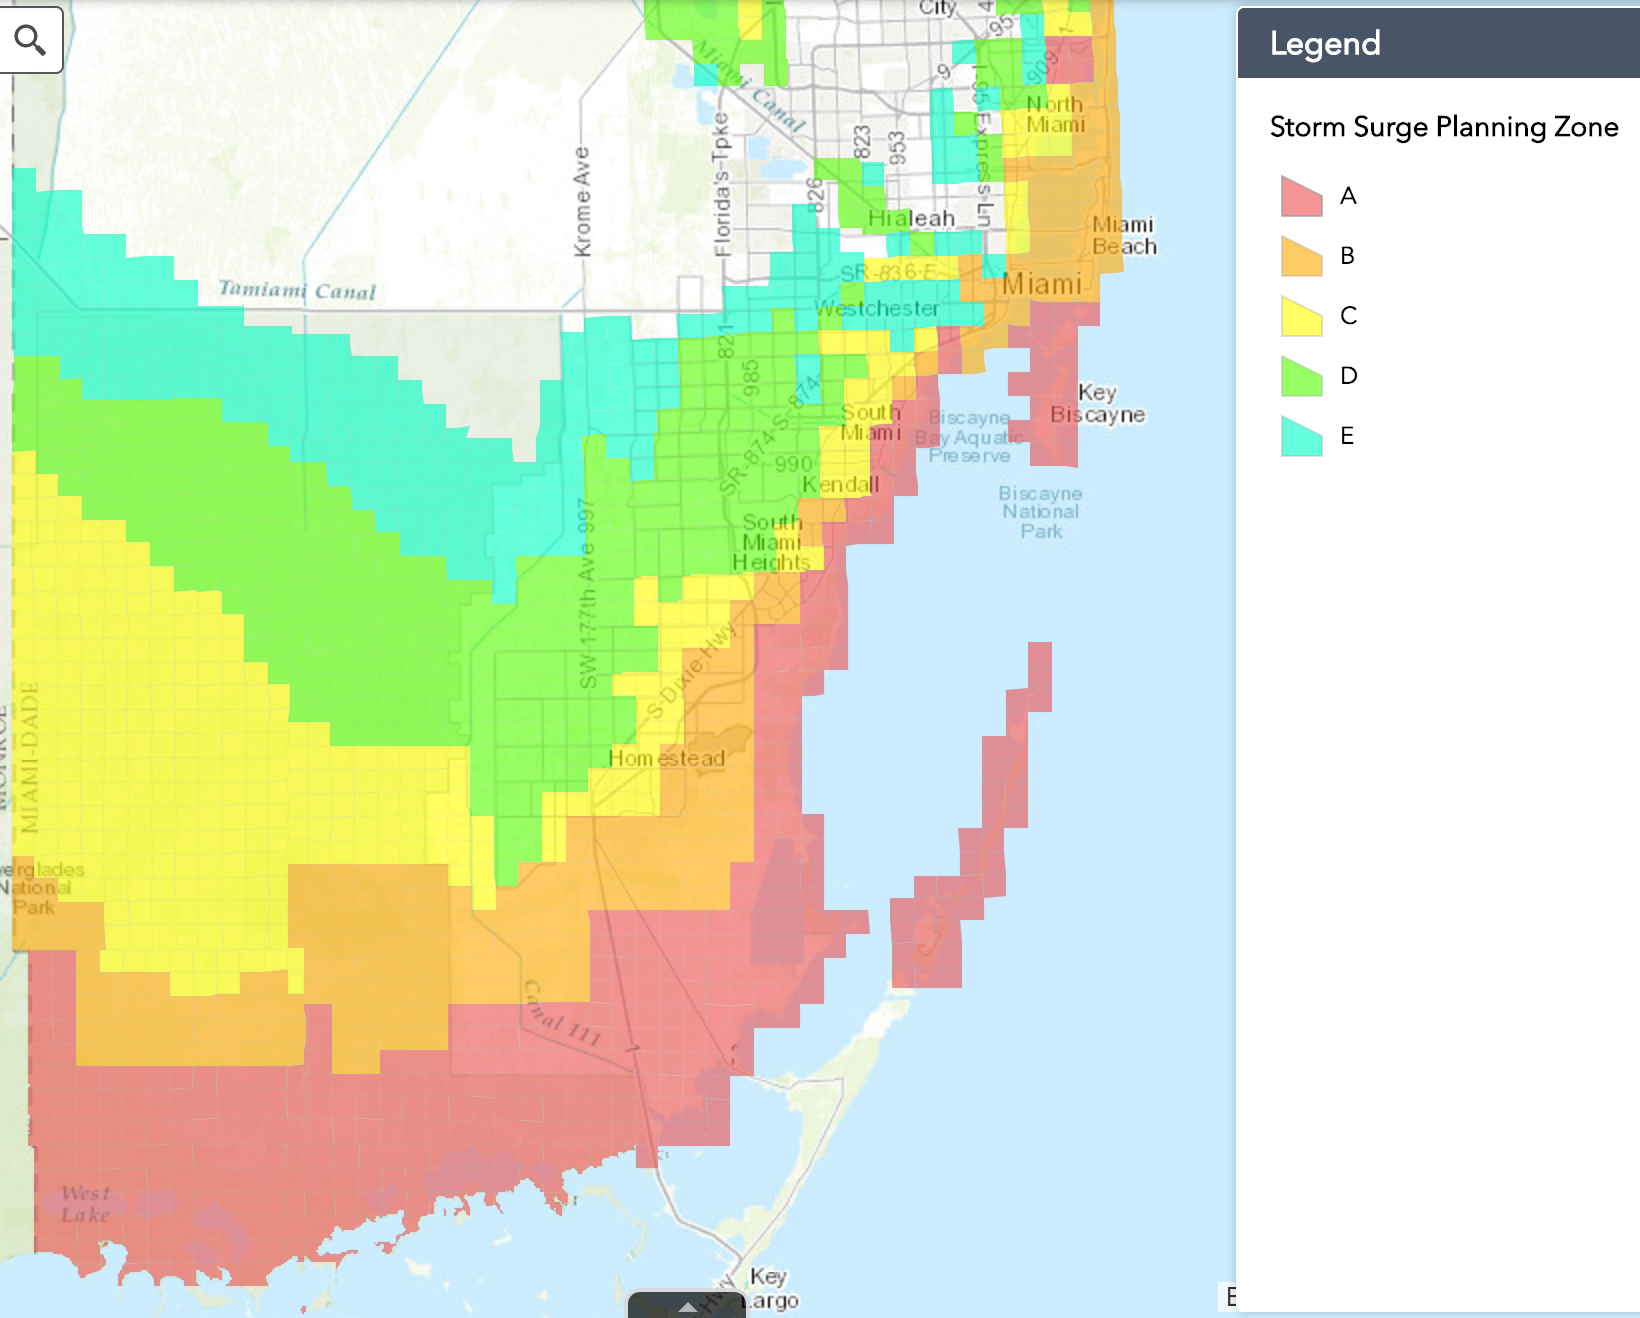Expand the bottom panel using the up arrow
Screen dimensions: 1640x1318
tap(687, 1306)
